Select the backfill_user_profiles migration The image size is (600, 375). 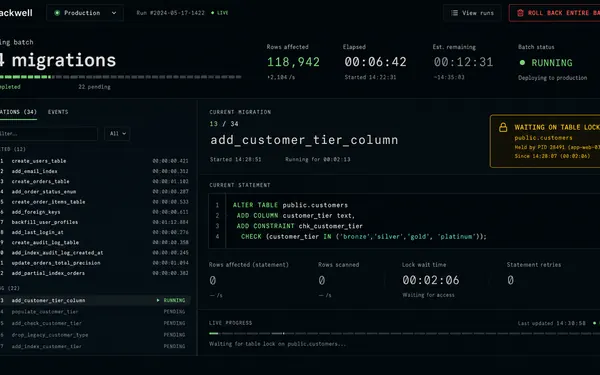point(95,222)
